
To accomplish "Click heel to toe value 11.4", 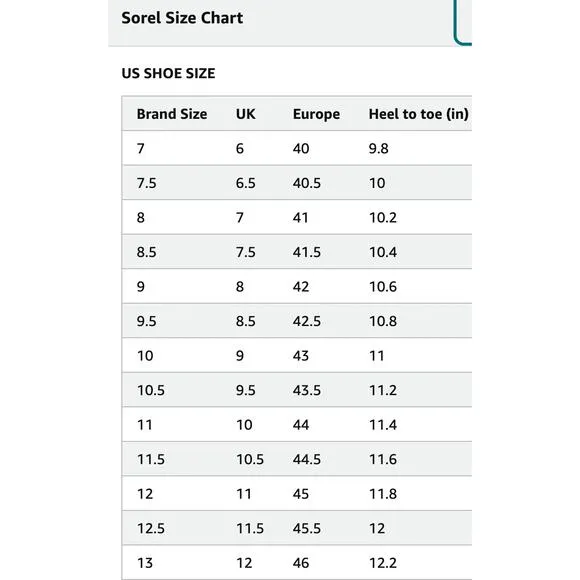I will [383, 425].
